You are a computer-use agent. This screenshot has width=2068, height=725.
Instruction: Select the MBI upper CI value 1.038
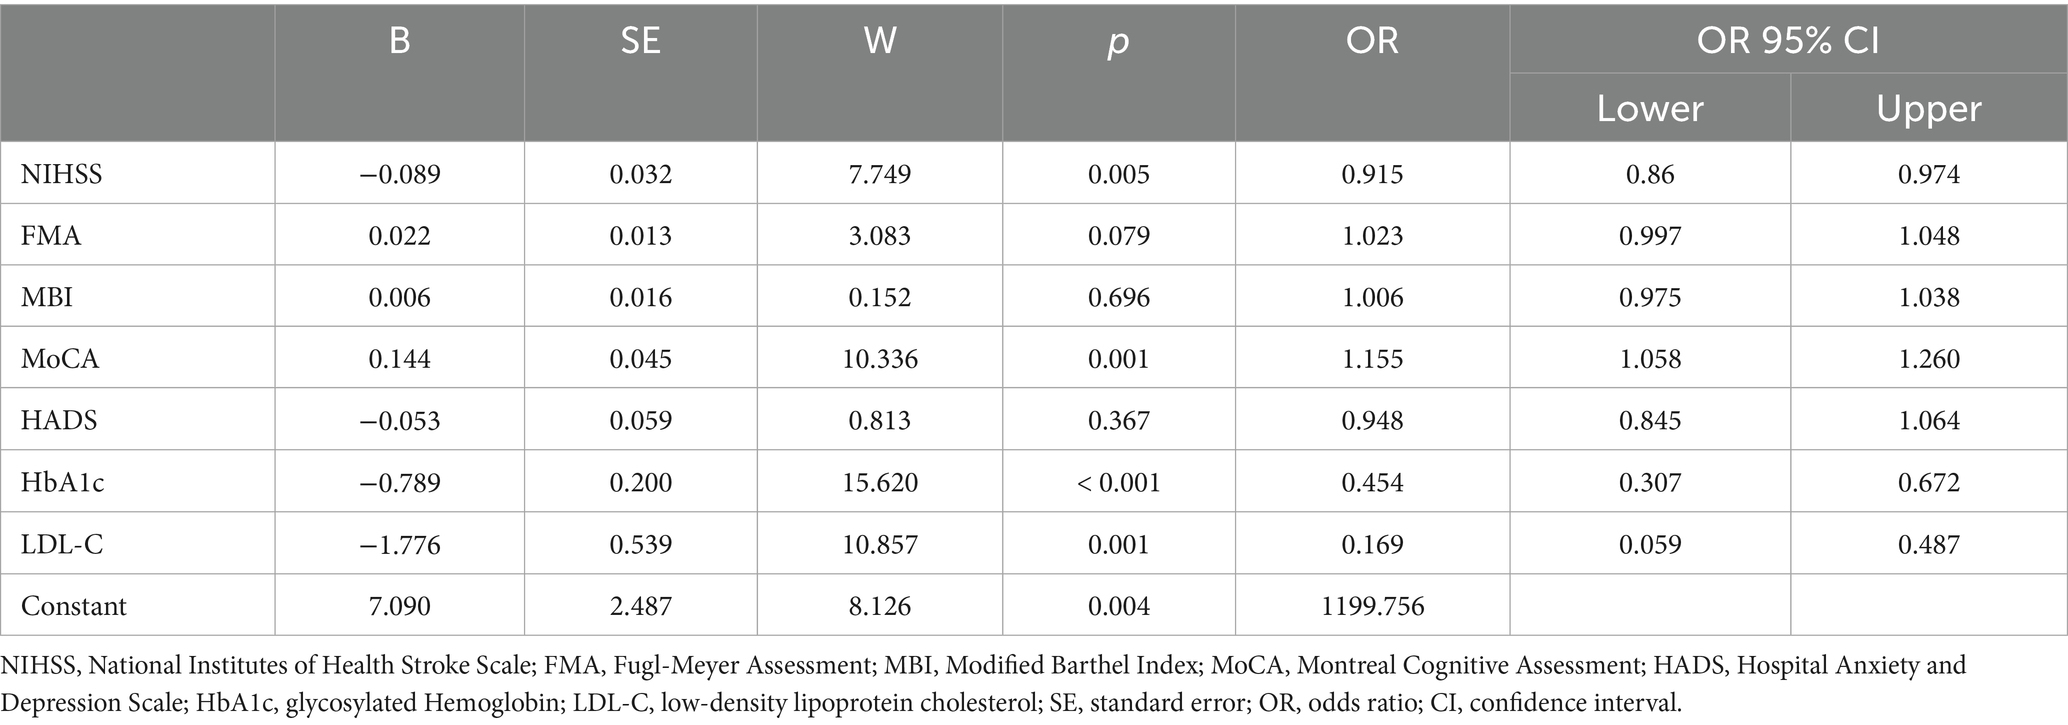(1929, 298)
